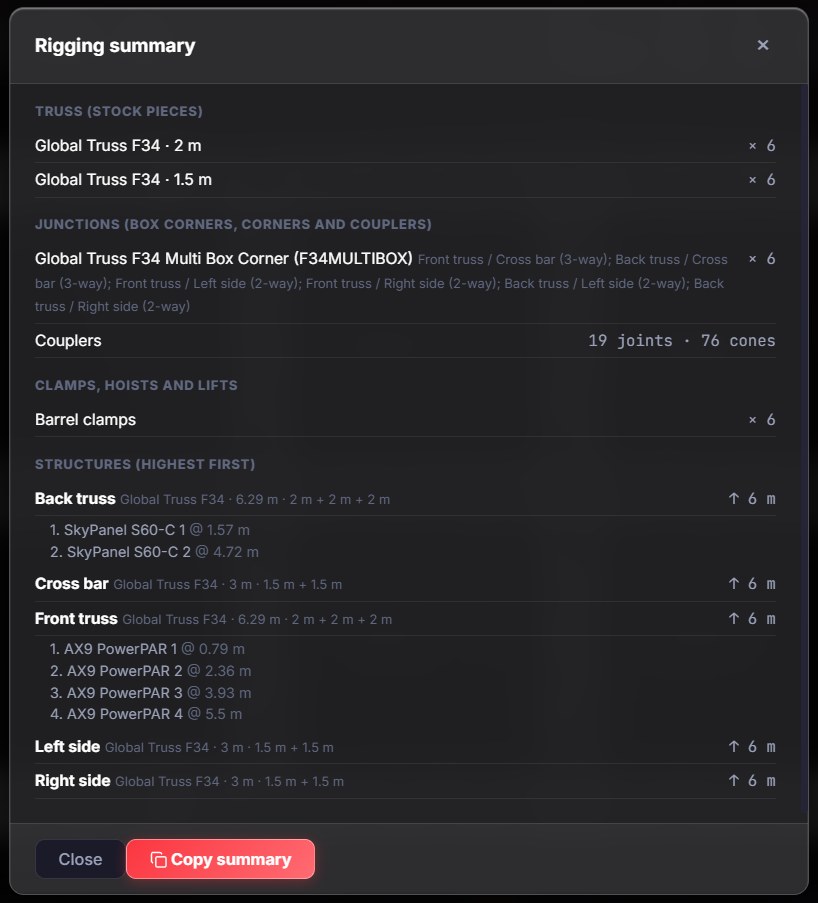
Task: Click the up-arrow height icon for Left side
Action: tap(734, 747)
